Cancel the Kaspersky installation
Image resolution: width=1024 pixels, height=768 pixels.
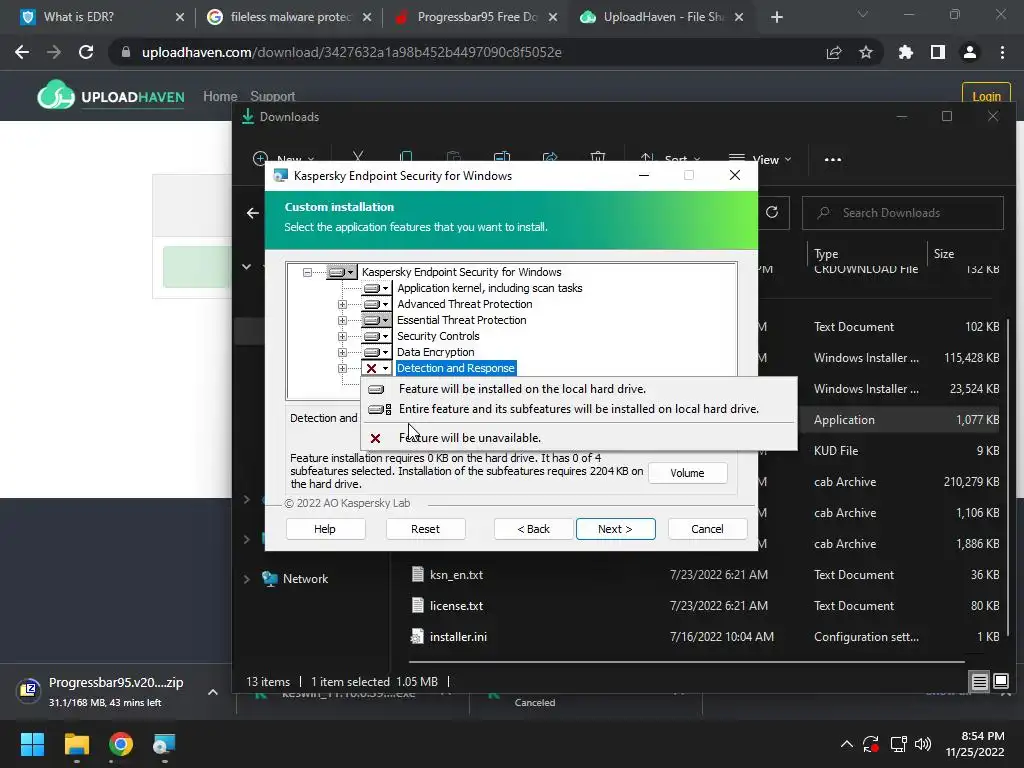[x=707, y=529]
